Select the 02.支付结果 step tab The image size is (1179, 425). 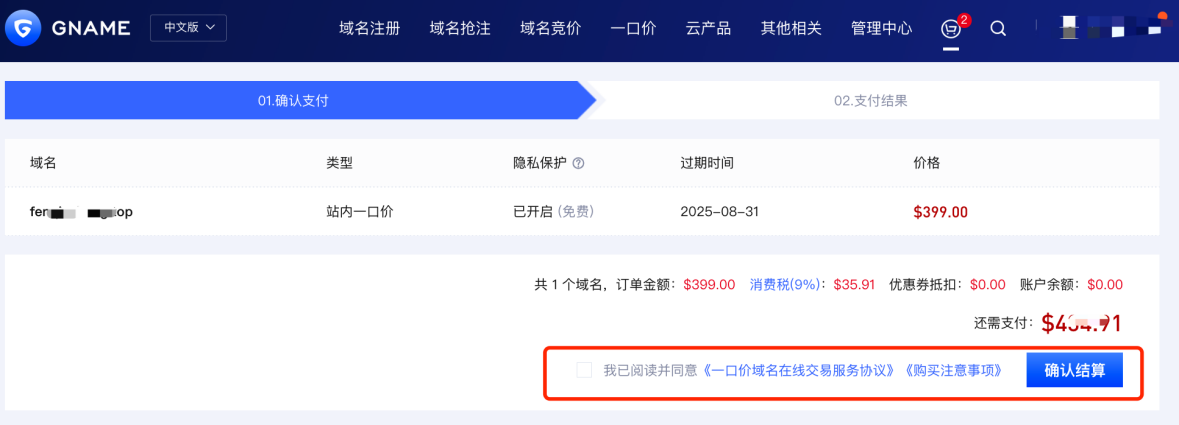coord(875,100)
